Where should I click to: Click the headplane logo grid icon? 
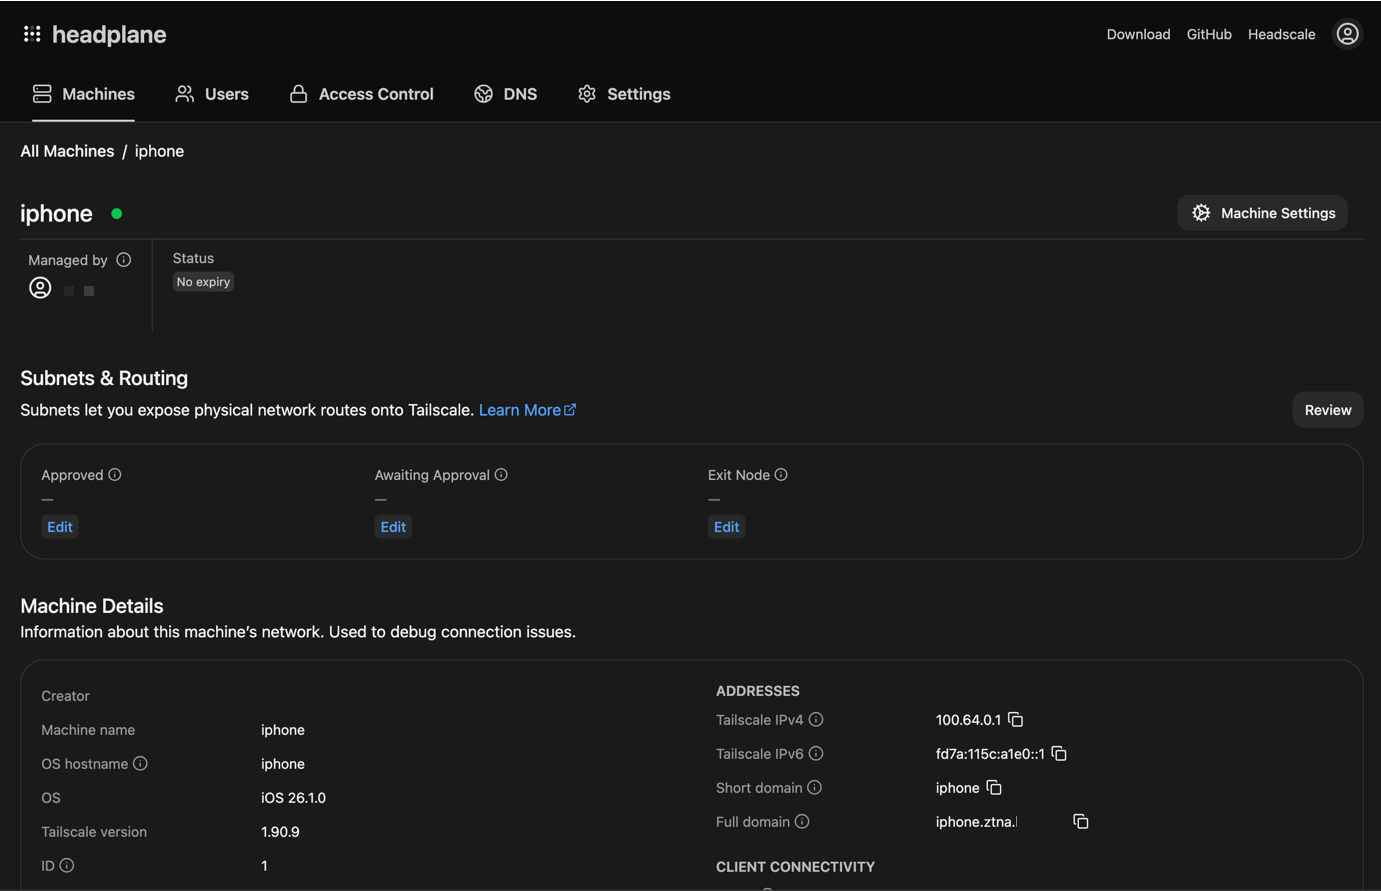coord(32,34)
